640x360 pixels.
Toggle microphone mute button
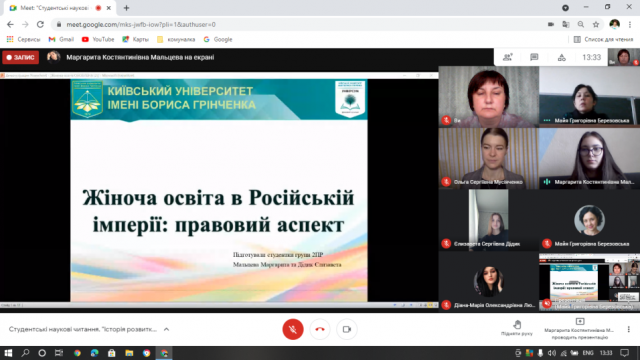click(293, 329)
